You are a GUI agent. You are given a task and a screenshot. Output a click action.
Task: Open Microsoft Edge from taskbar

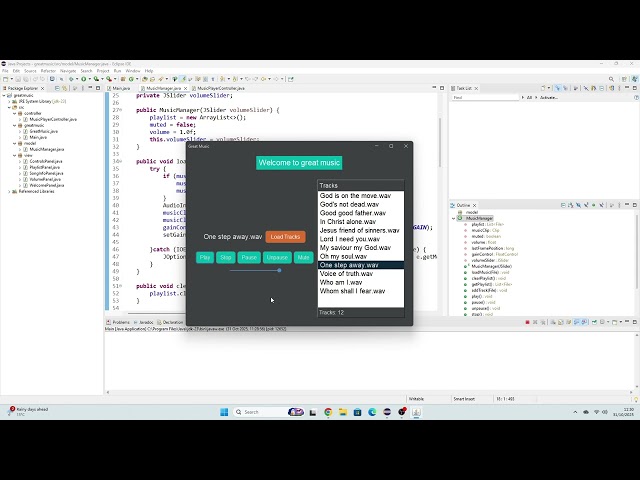(x=372, y=412)
